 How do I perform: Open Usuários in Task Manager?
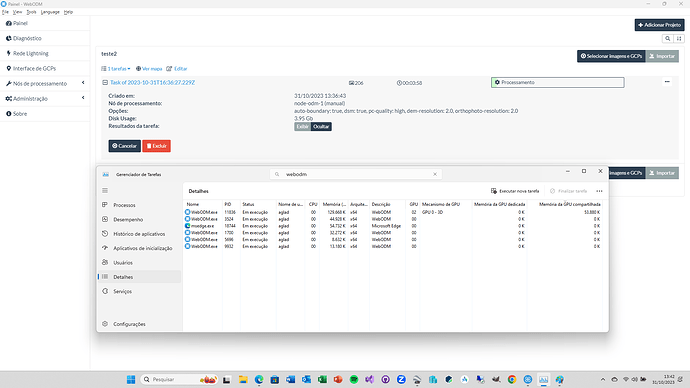(139, 263)
